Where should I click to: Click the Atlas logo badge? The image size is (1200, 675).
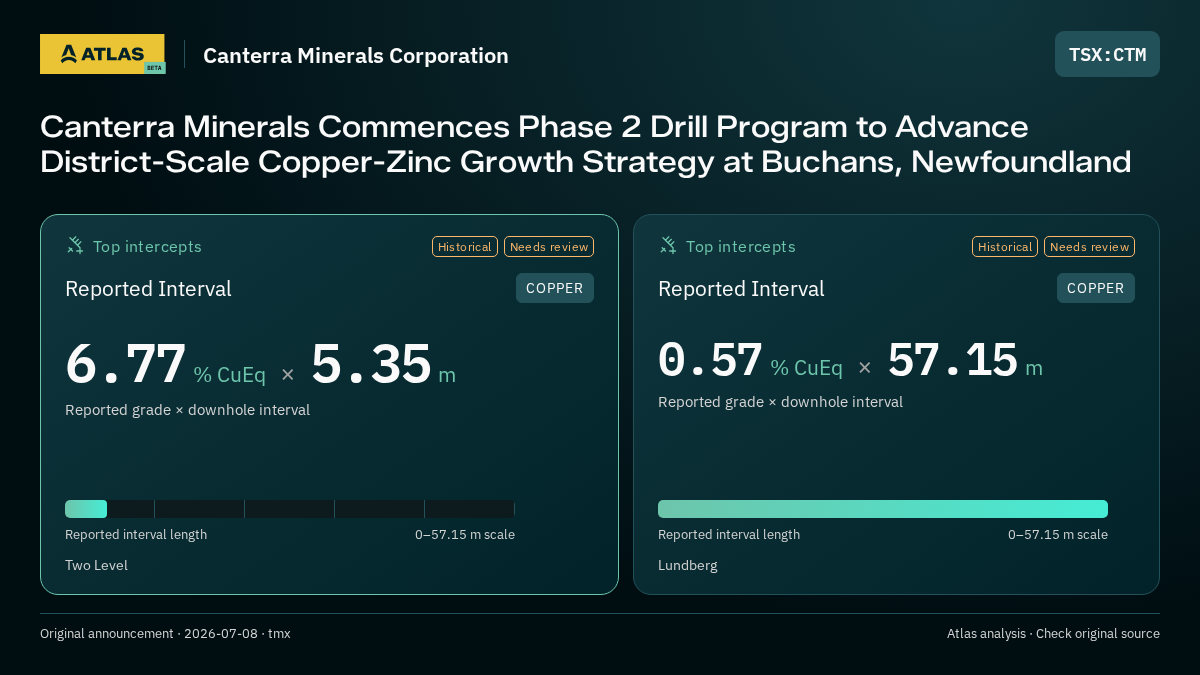[x=102, y=54]
